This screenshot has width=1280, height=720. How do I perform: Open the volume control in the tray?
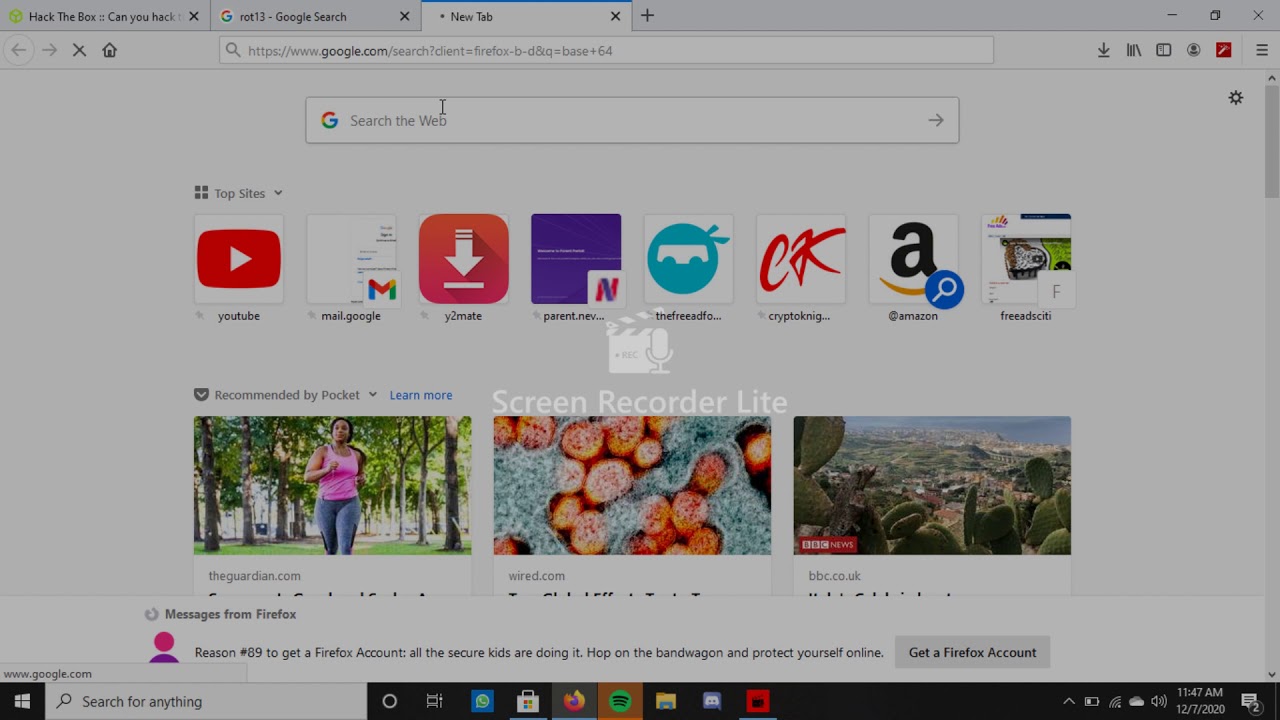click(x=1159, y=701)
